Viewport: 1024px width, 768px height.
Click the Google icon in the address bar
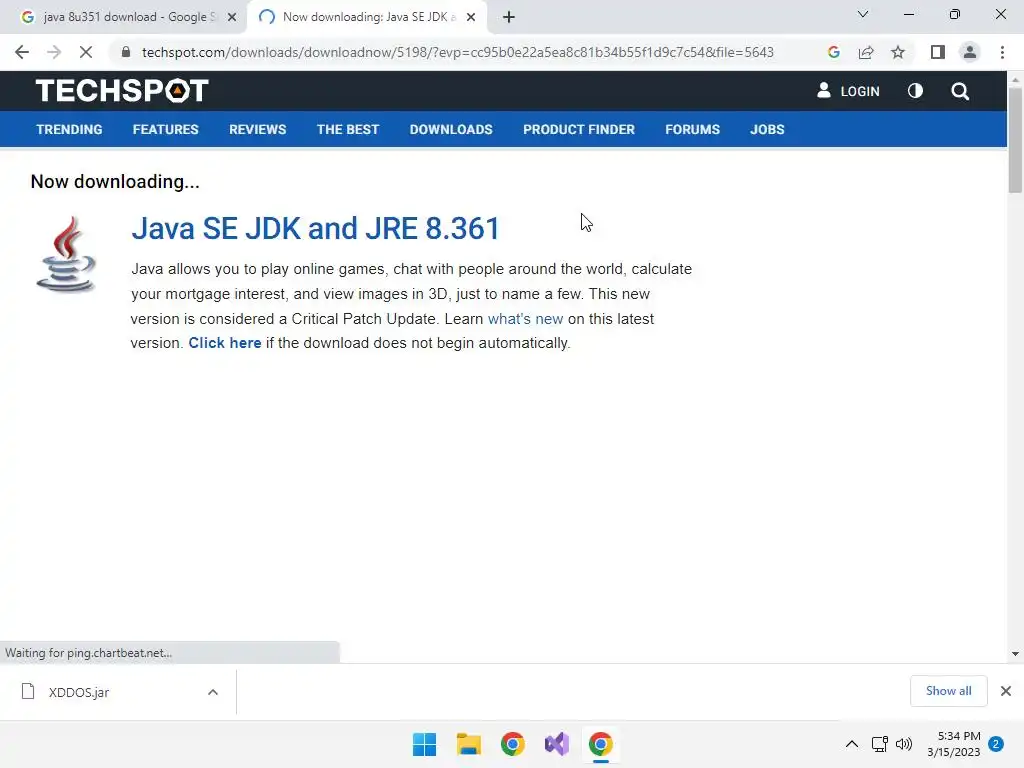pyautogui.click(x=833, y=52)
